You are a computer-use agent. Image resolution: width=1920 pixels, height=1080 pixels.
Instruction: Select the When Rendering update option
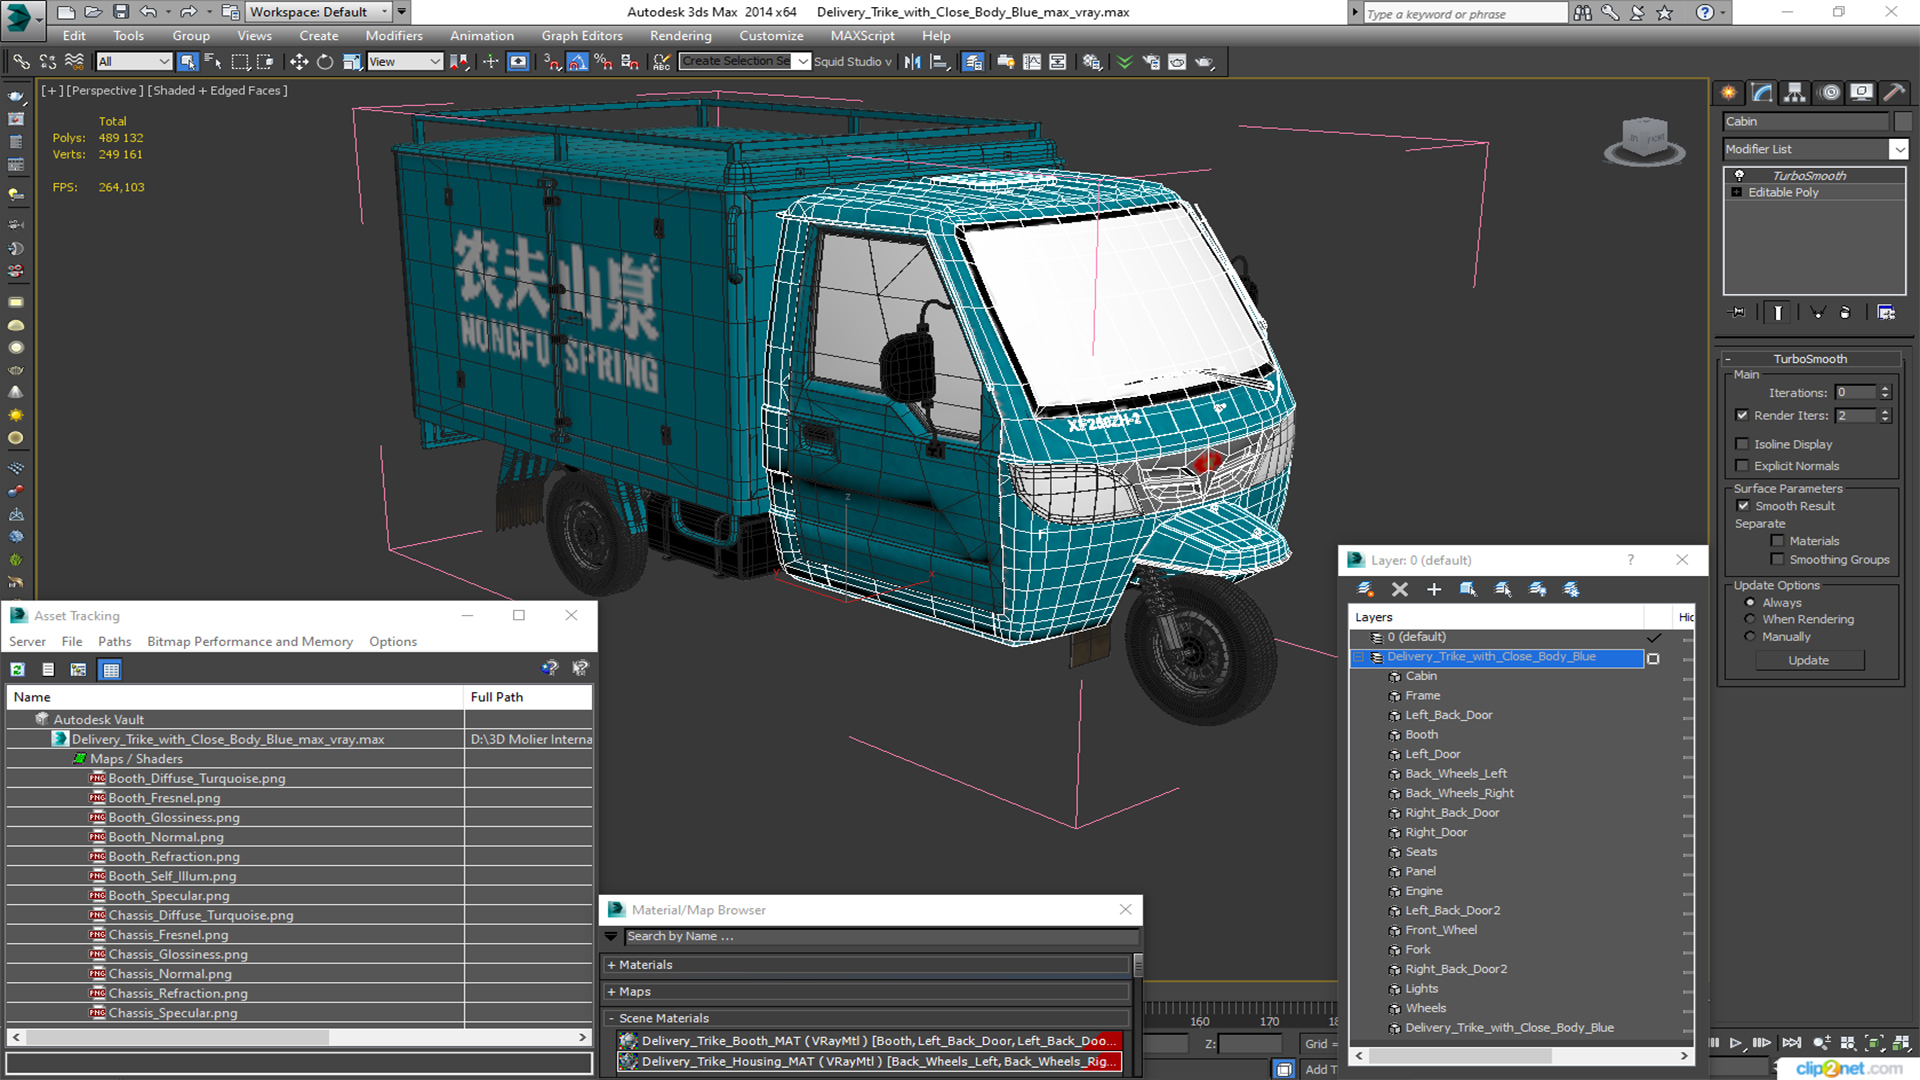(x=1750, y=619)
